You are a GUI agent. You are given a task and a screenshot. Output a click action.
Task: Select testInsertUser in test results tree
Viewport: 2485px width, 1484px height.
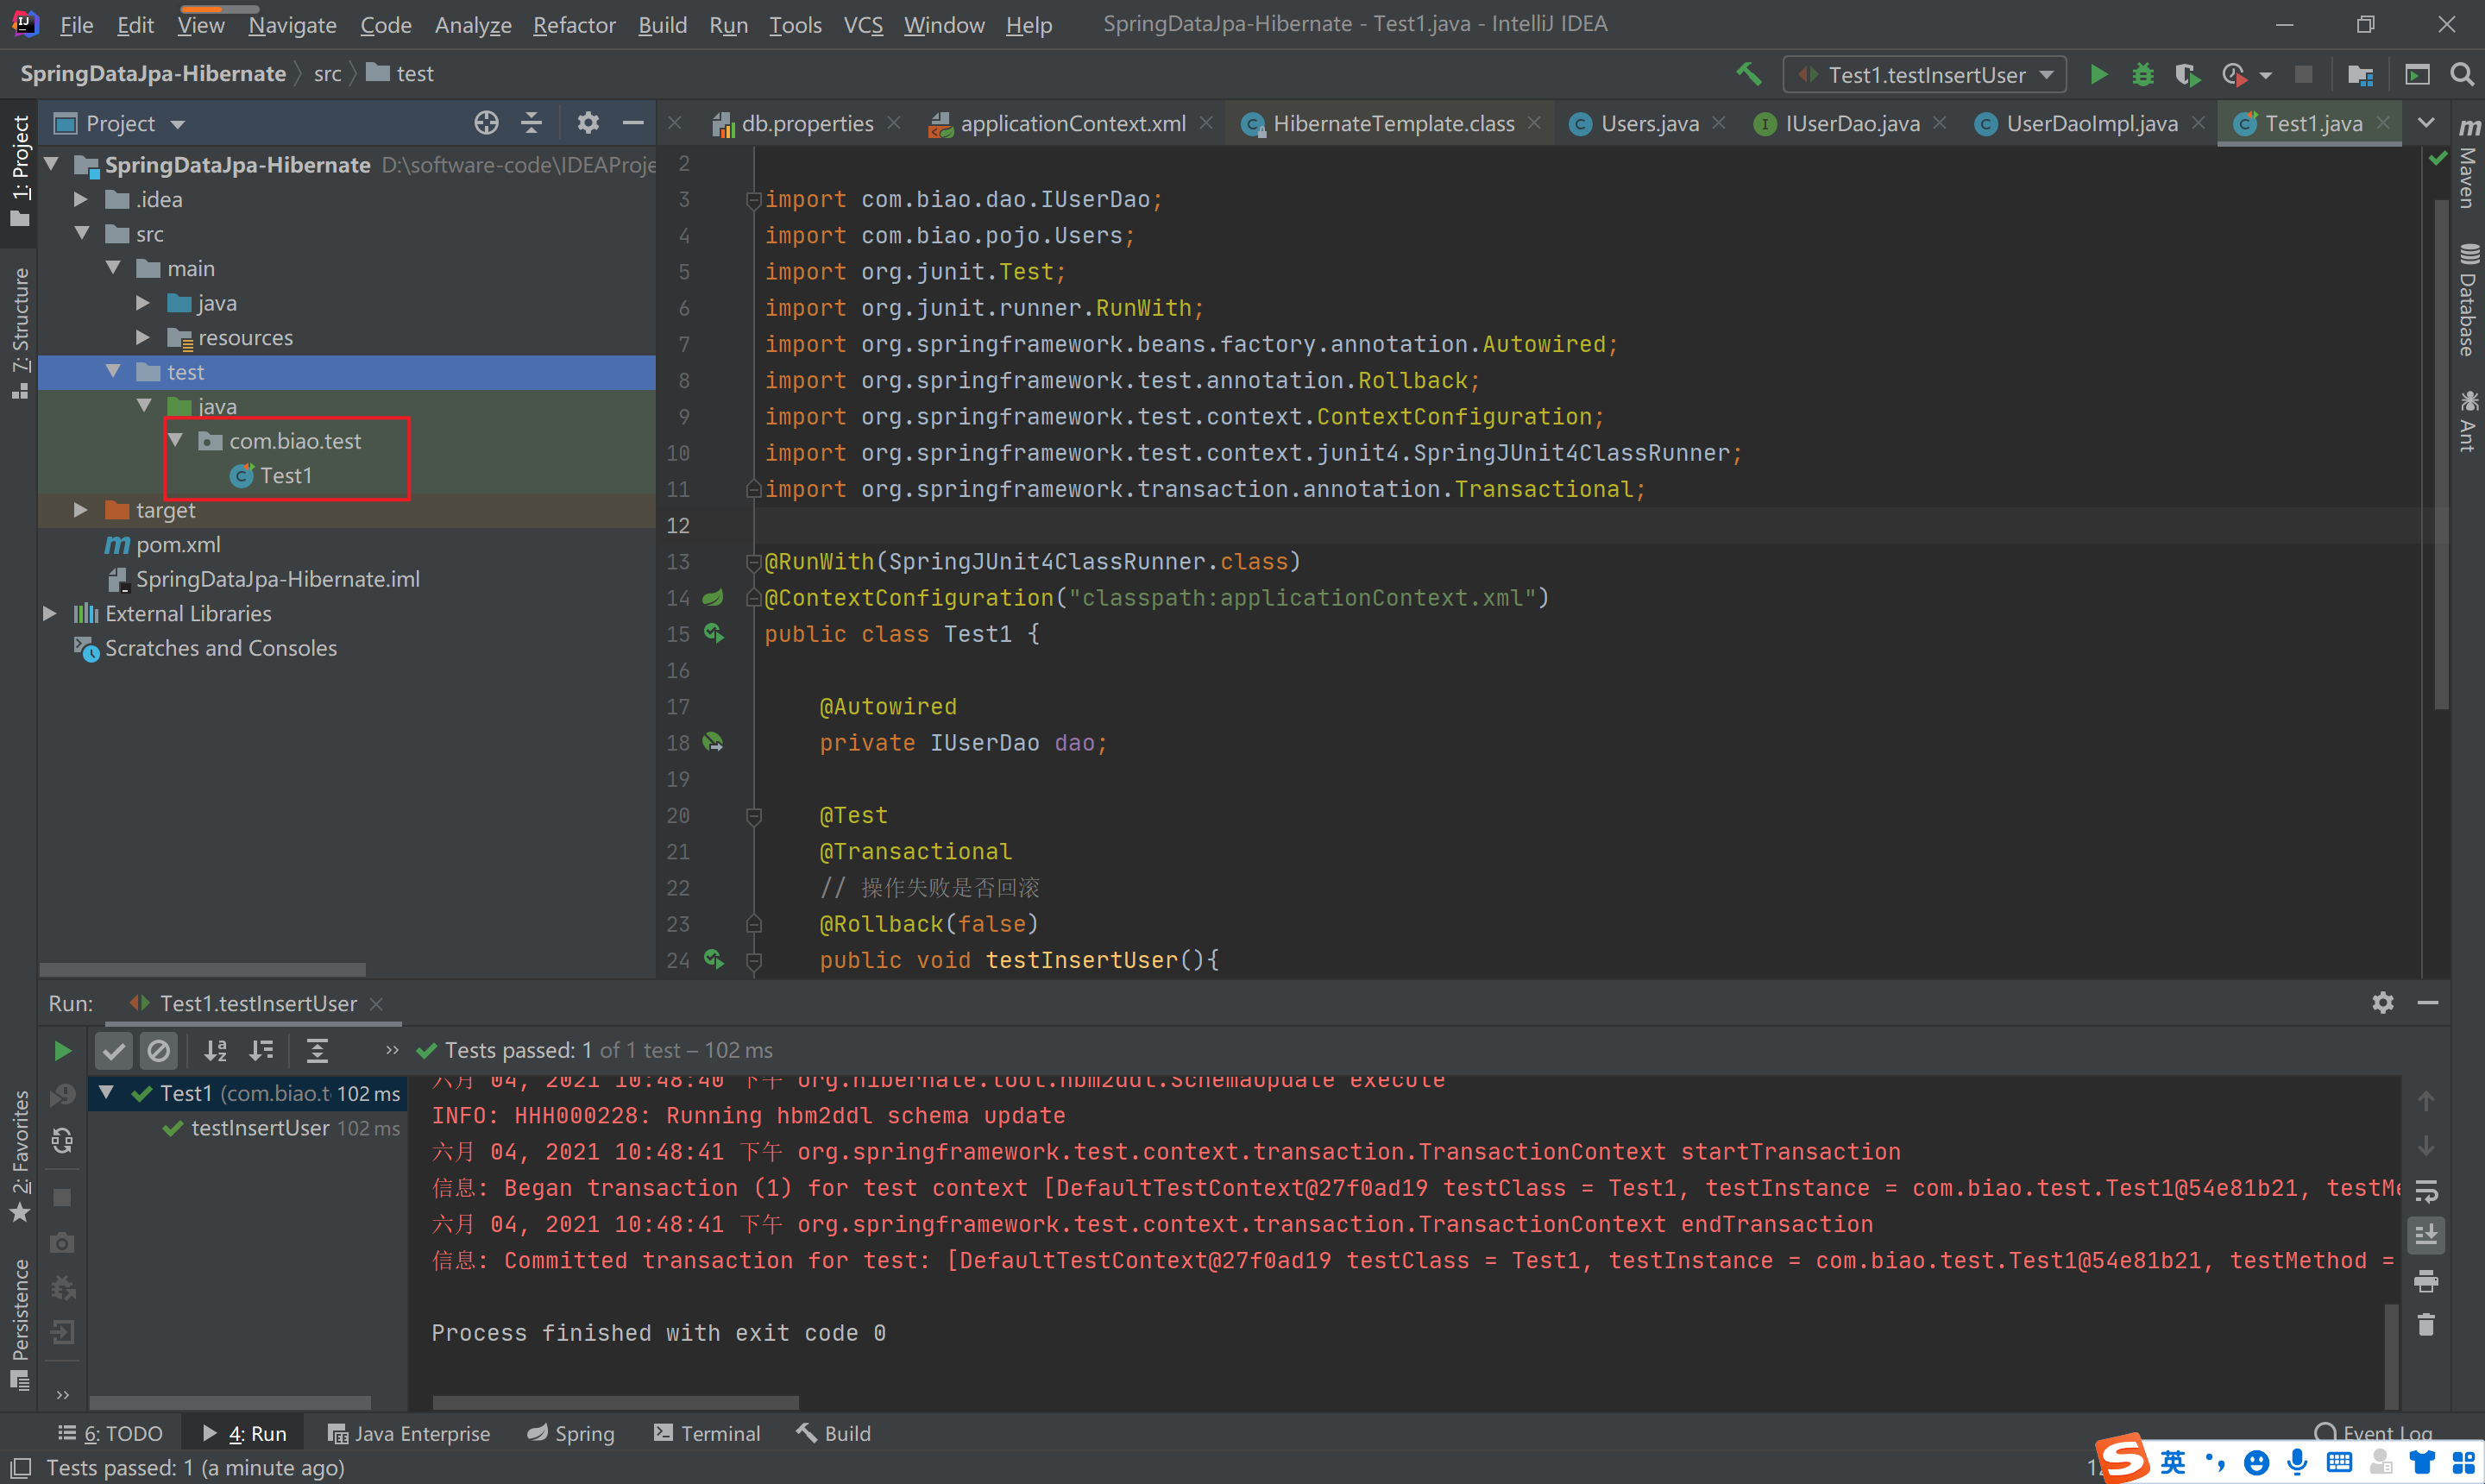pos(260,1128)
